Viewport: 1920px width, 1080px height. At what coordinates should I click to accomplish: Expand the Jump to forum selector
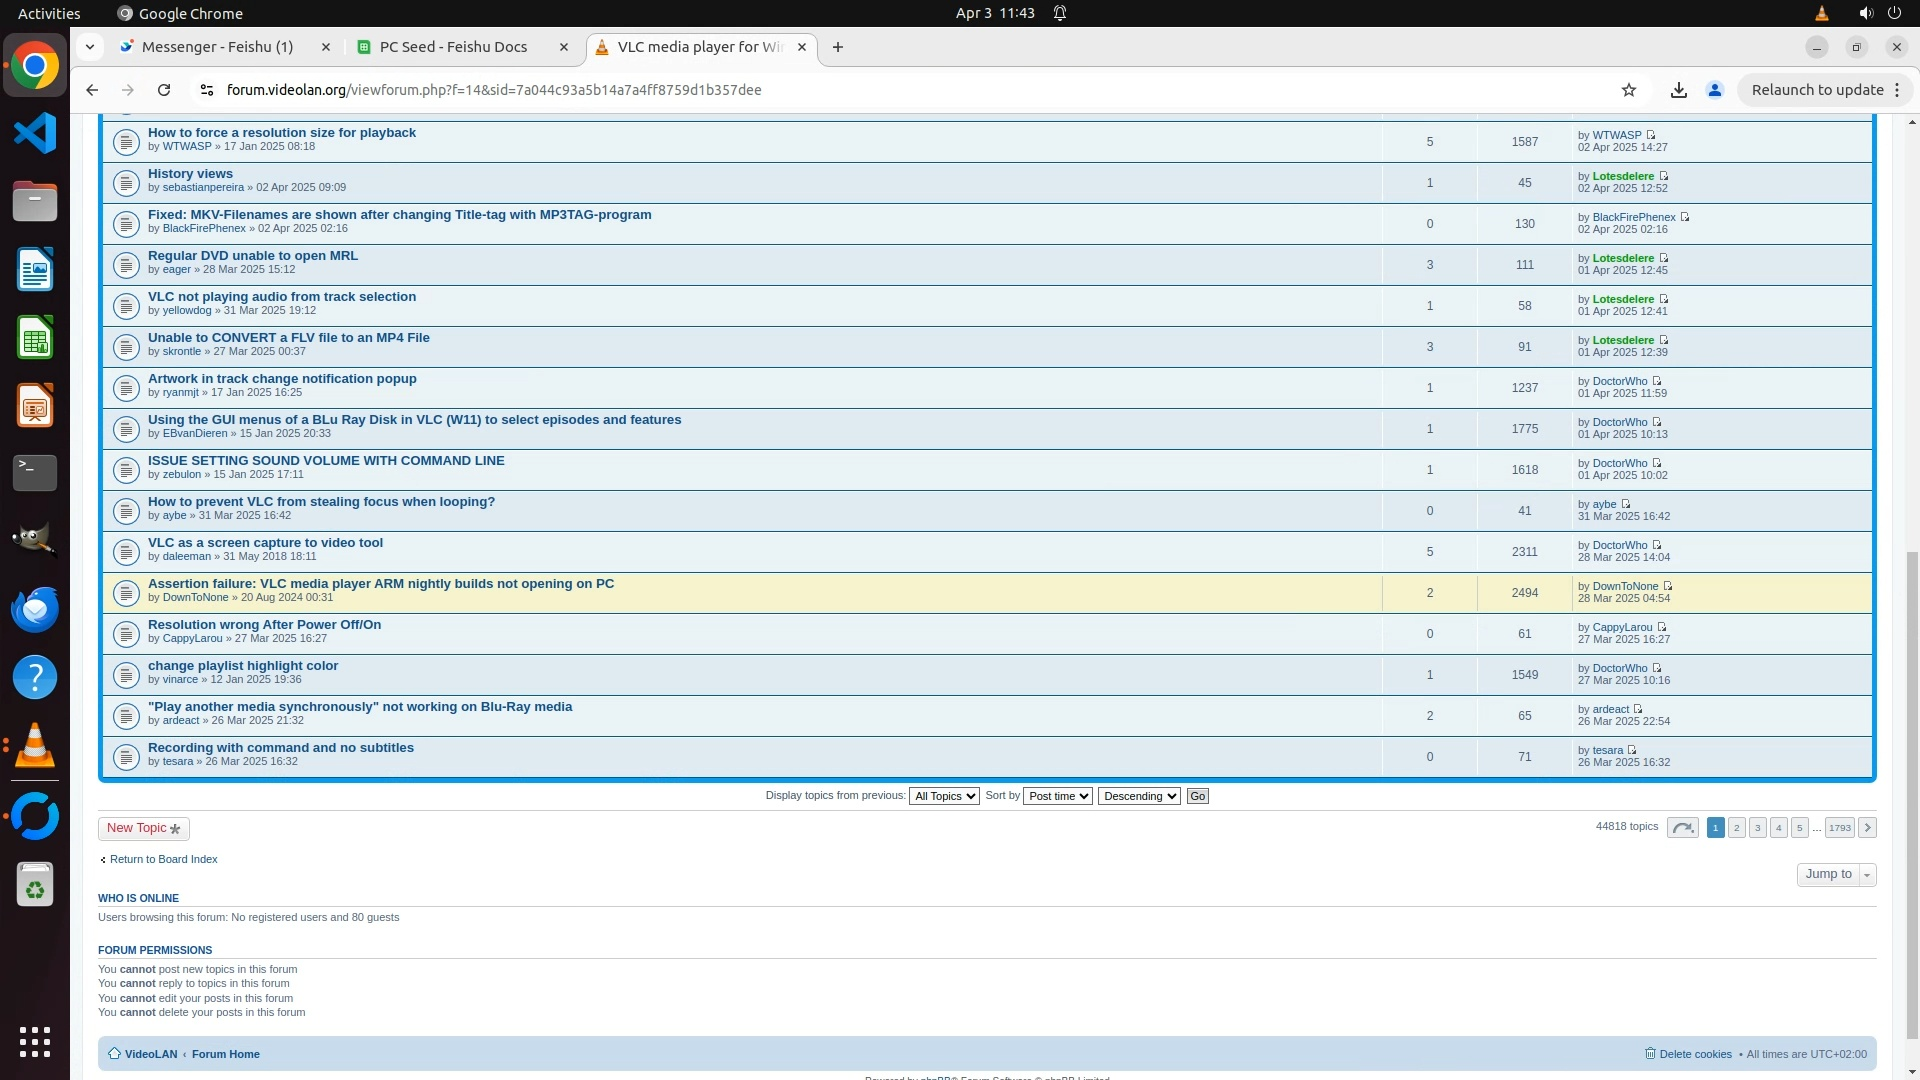click(1836, 874)
